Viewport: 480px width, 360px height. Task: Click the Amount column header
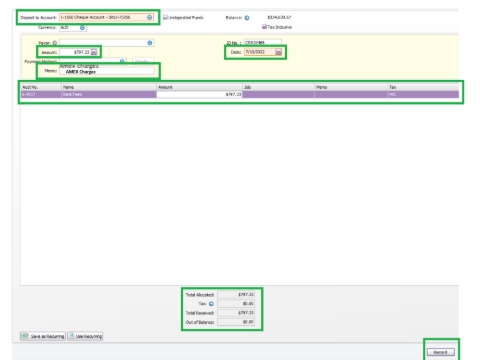coord(199,87)
